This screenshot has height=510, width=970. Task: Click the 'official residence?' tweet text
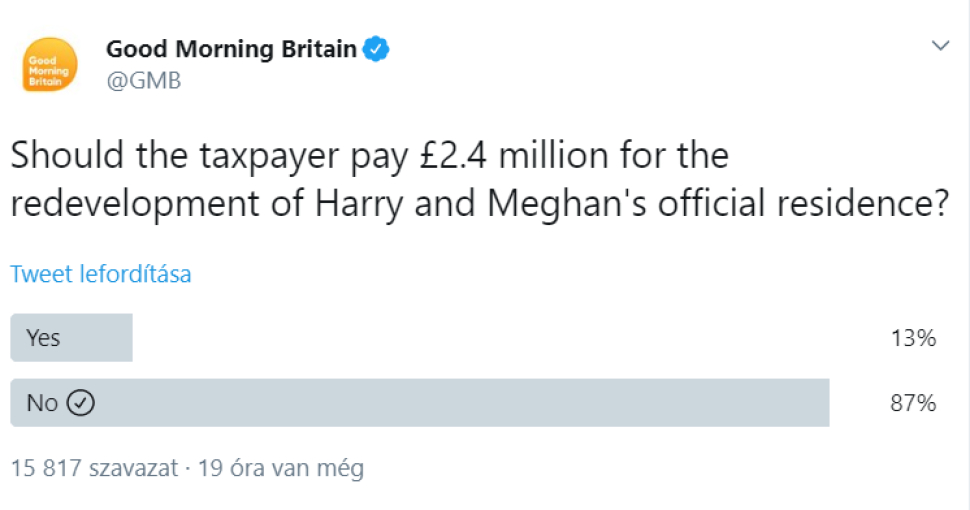[x=803, y=204]
